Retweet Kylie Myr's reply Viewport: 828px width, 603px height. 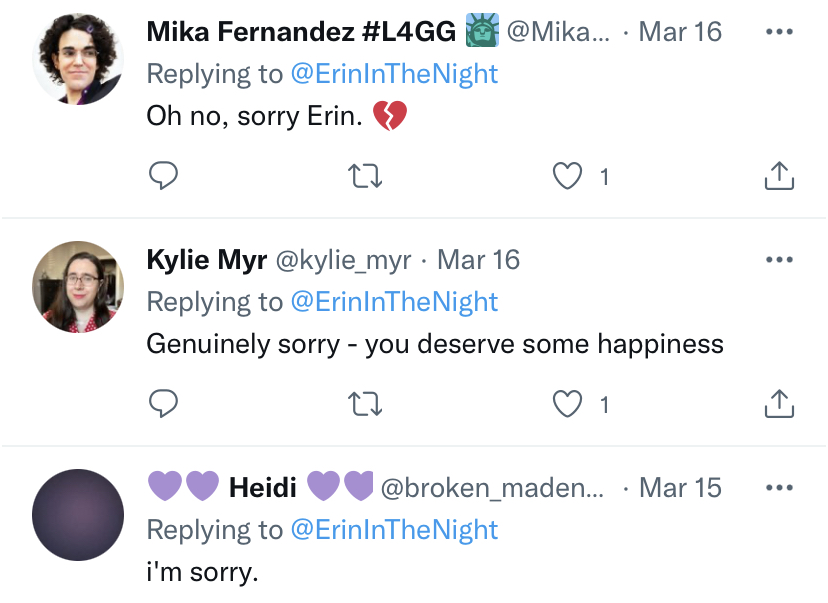tap(365, 404)
